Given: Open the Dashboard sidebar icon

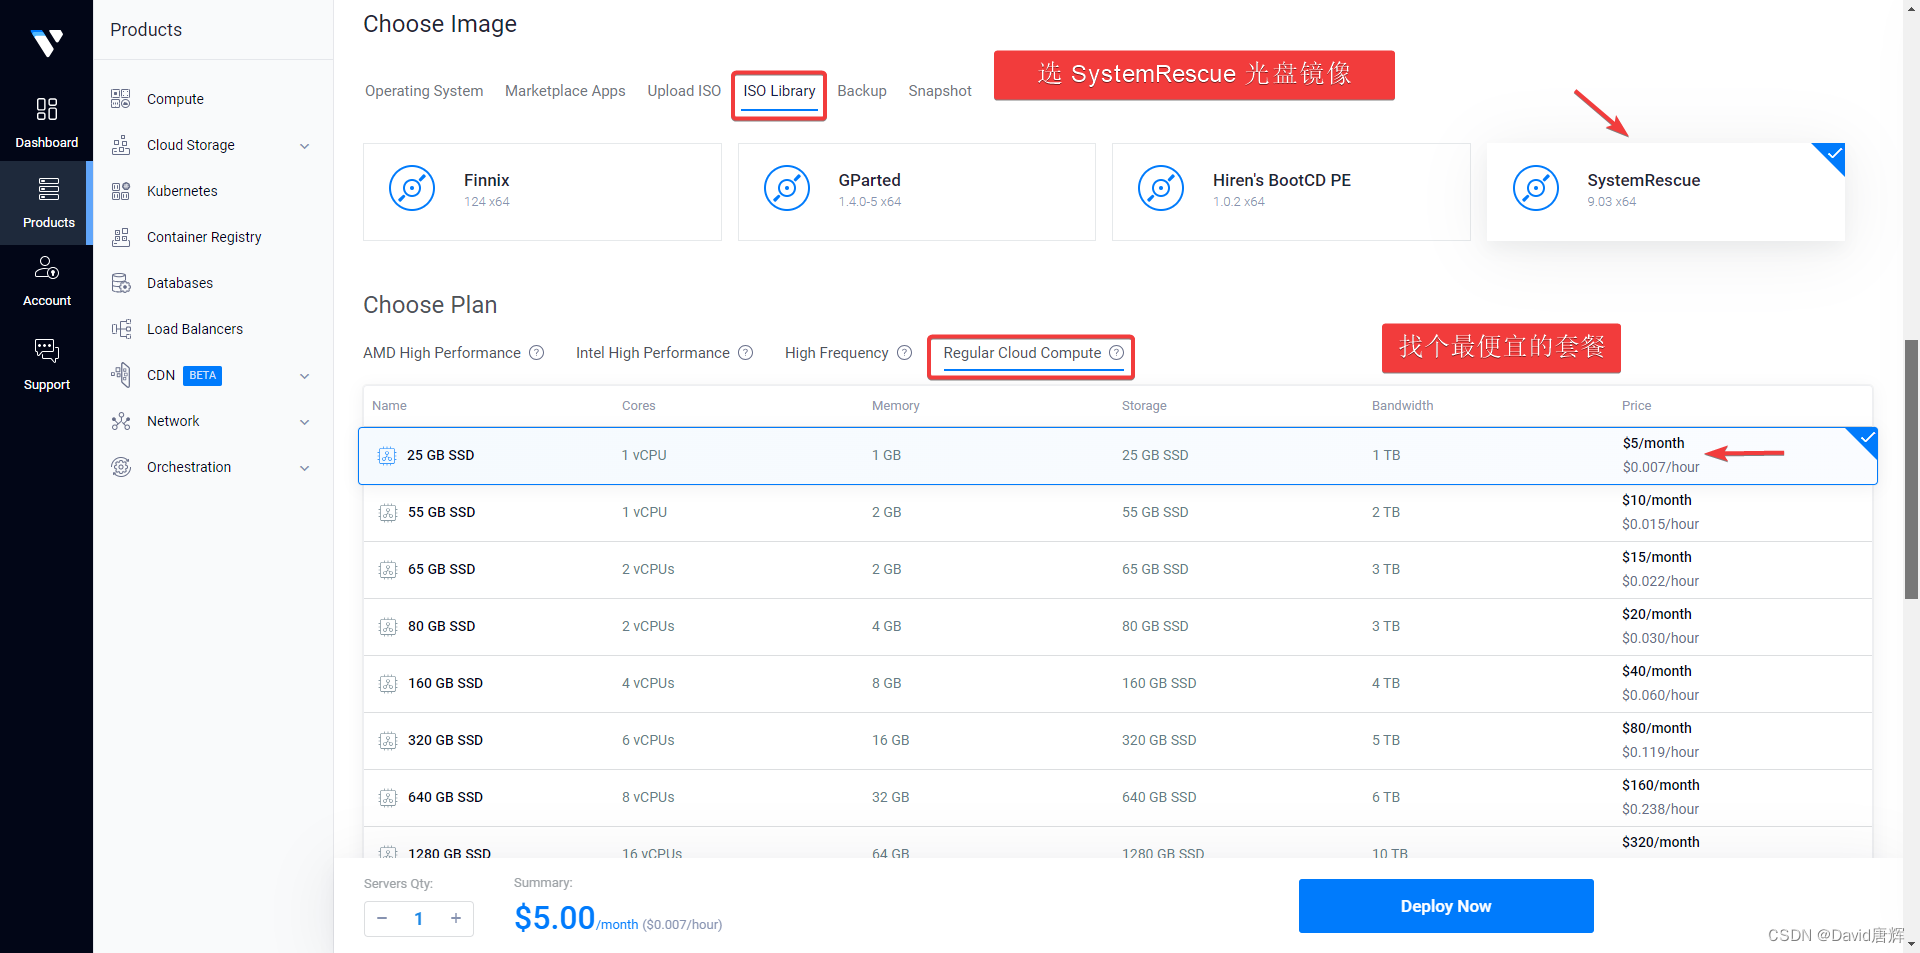Looking at the screenshot, I should coord(46,109).
